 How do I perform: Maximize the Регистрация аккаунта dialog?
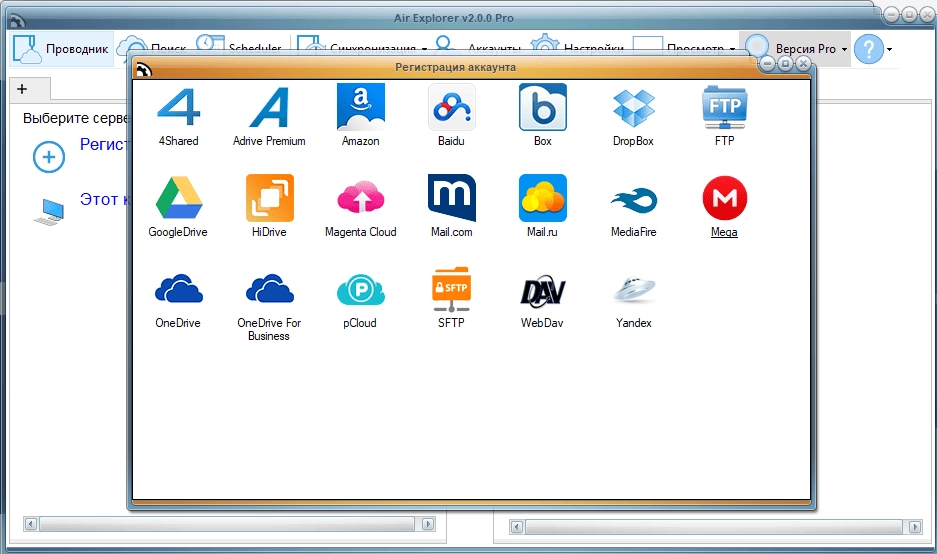786,63
